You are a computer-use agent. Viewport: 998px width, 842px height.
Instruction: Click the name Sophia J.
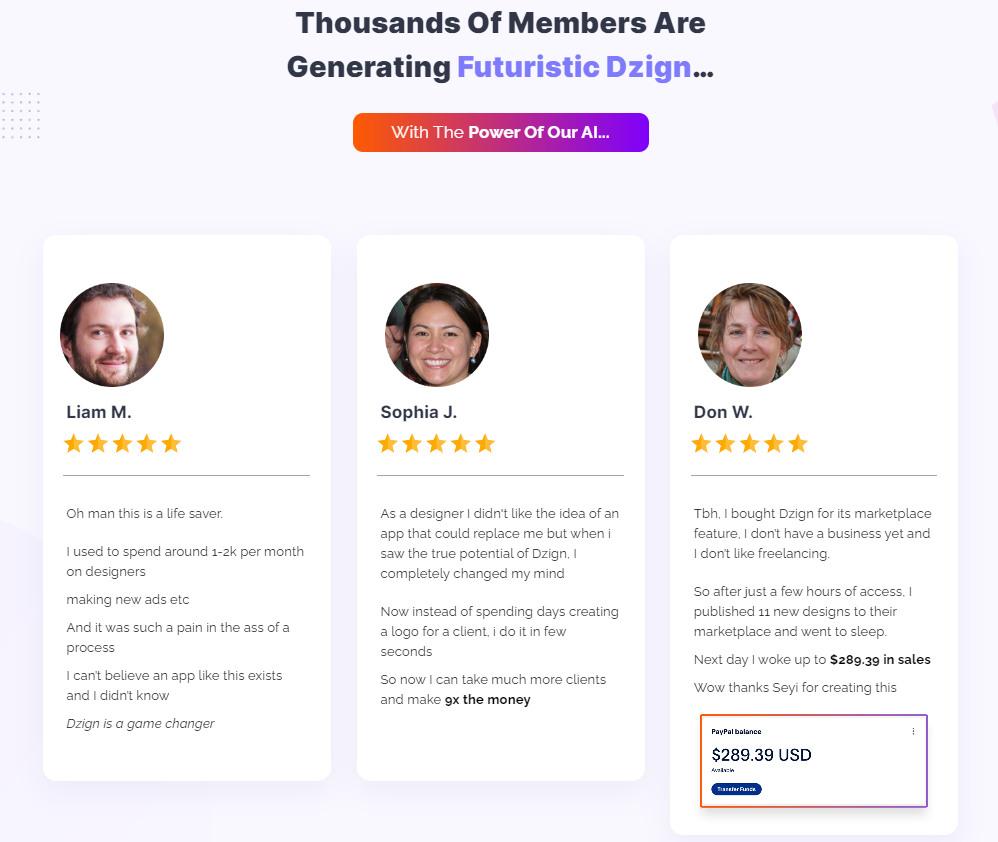(x=419, y=412)
